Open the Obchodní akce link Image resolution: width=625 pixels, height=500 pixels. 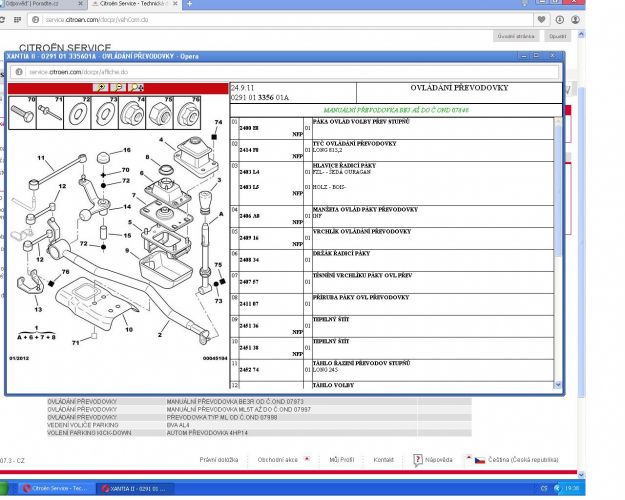click(x=278, y=460)
